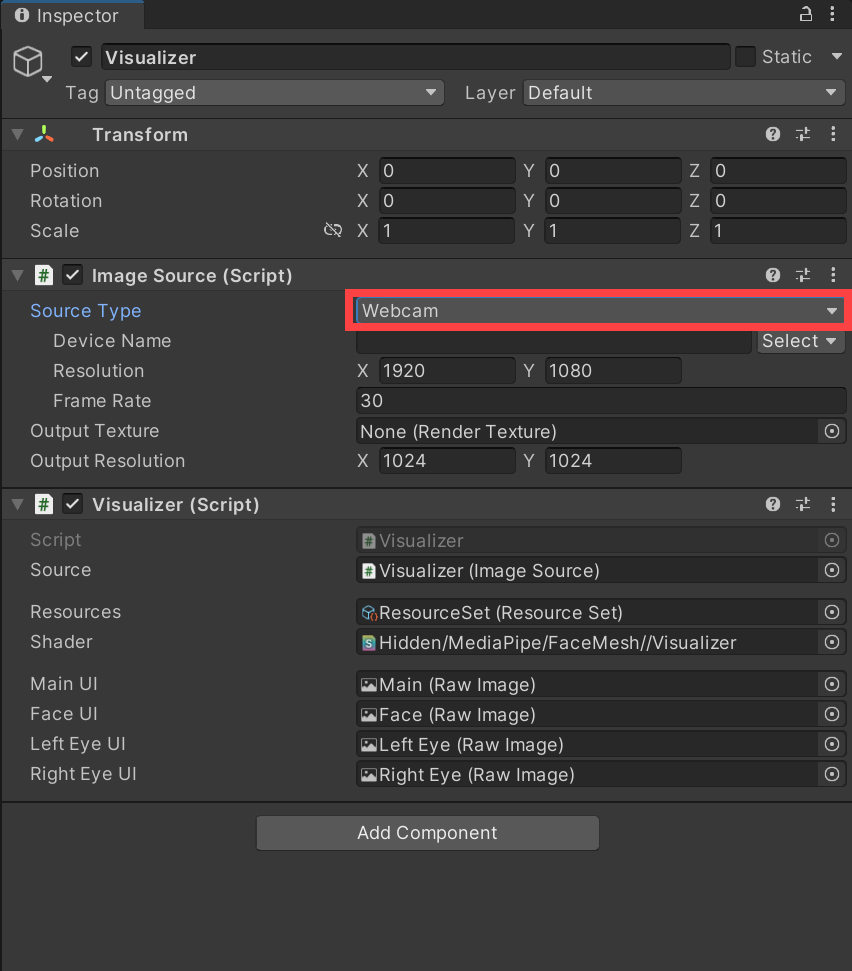Open the Device Name Select dropdown
Image resolution: width=852 pixels, height=971 pixels.
click(x=801, y=341)
